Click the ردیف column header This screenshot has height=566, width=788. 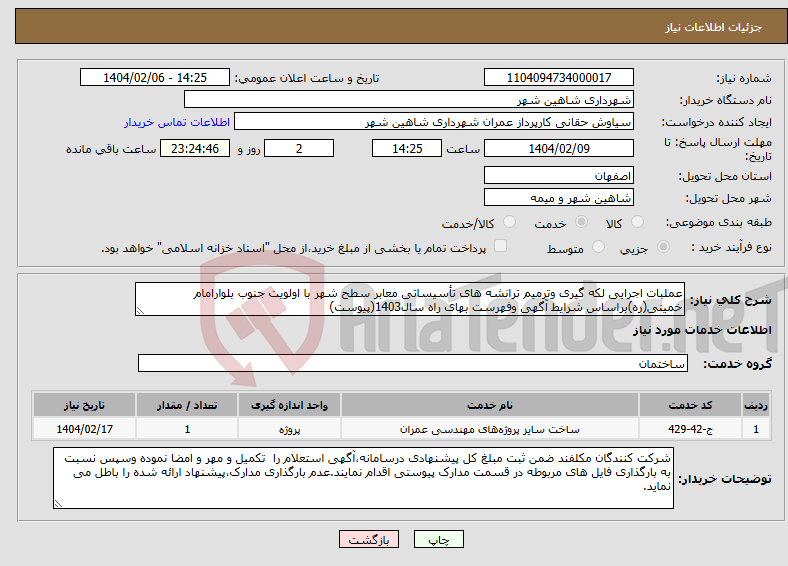pos(756,405)
